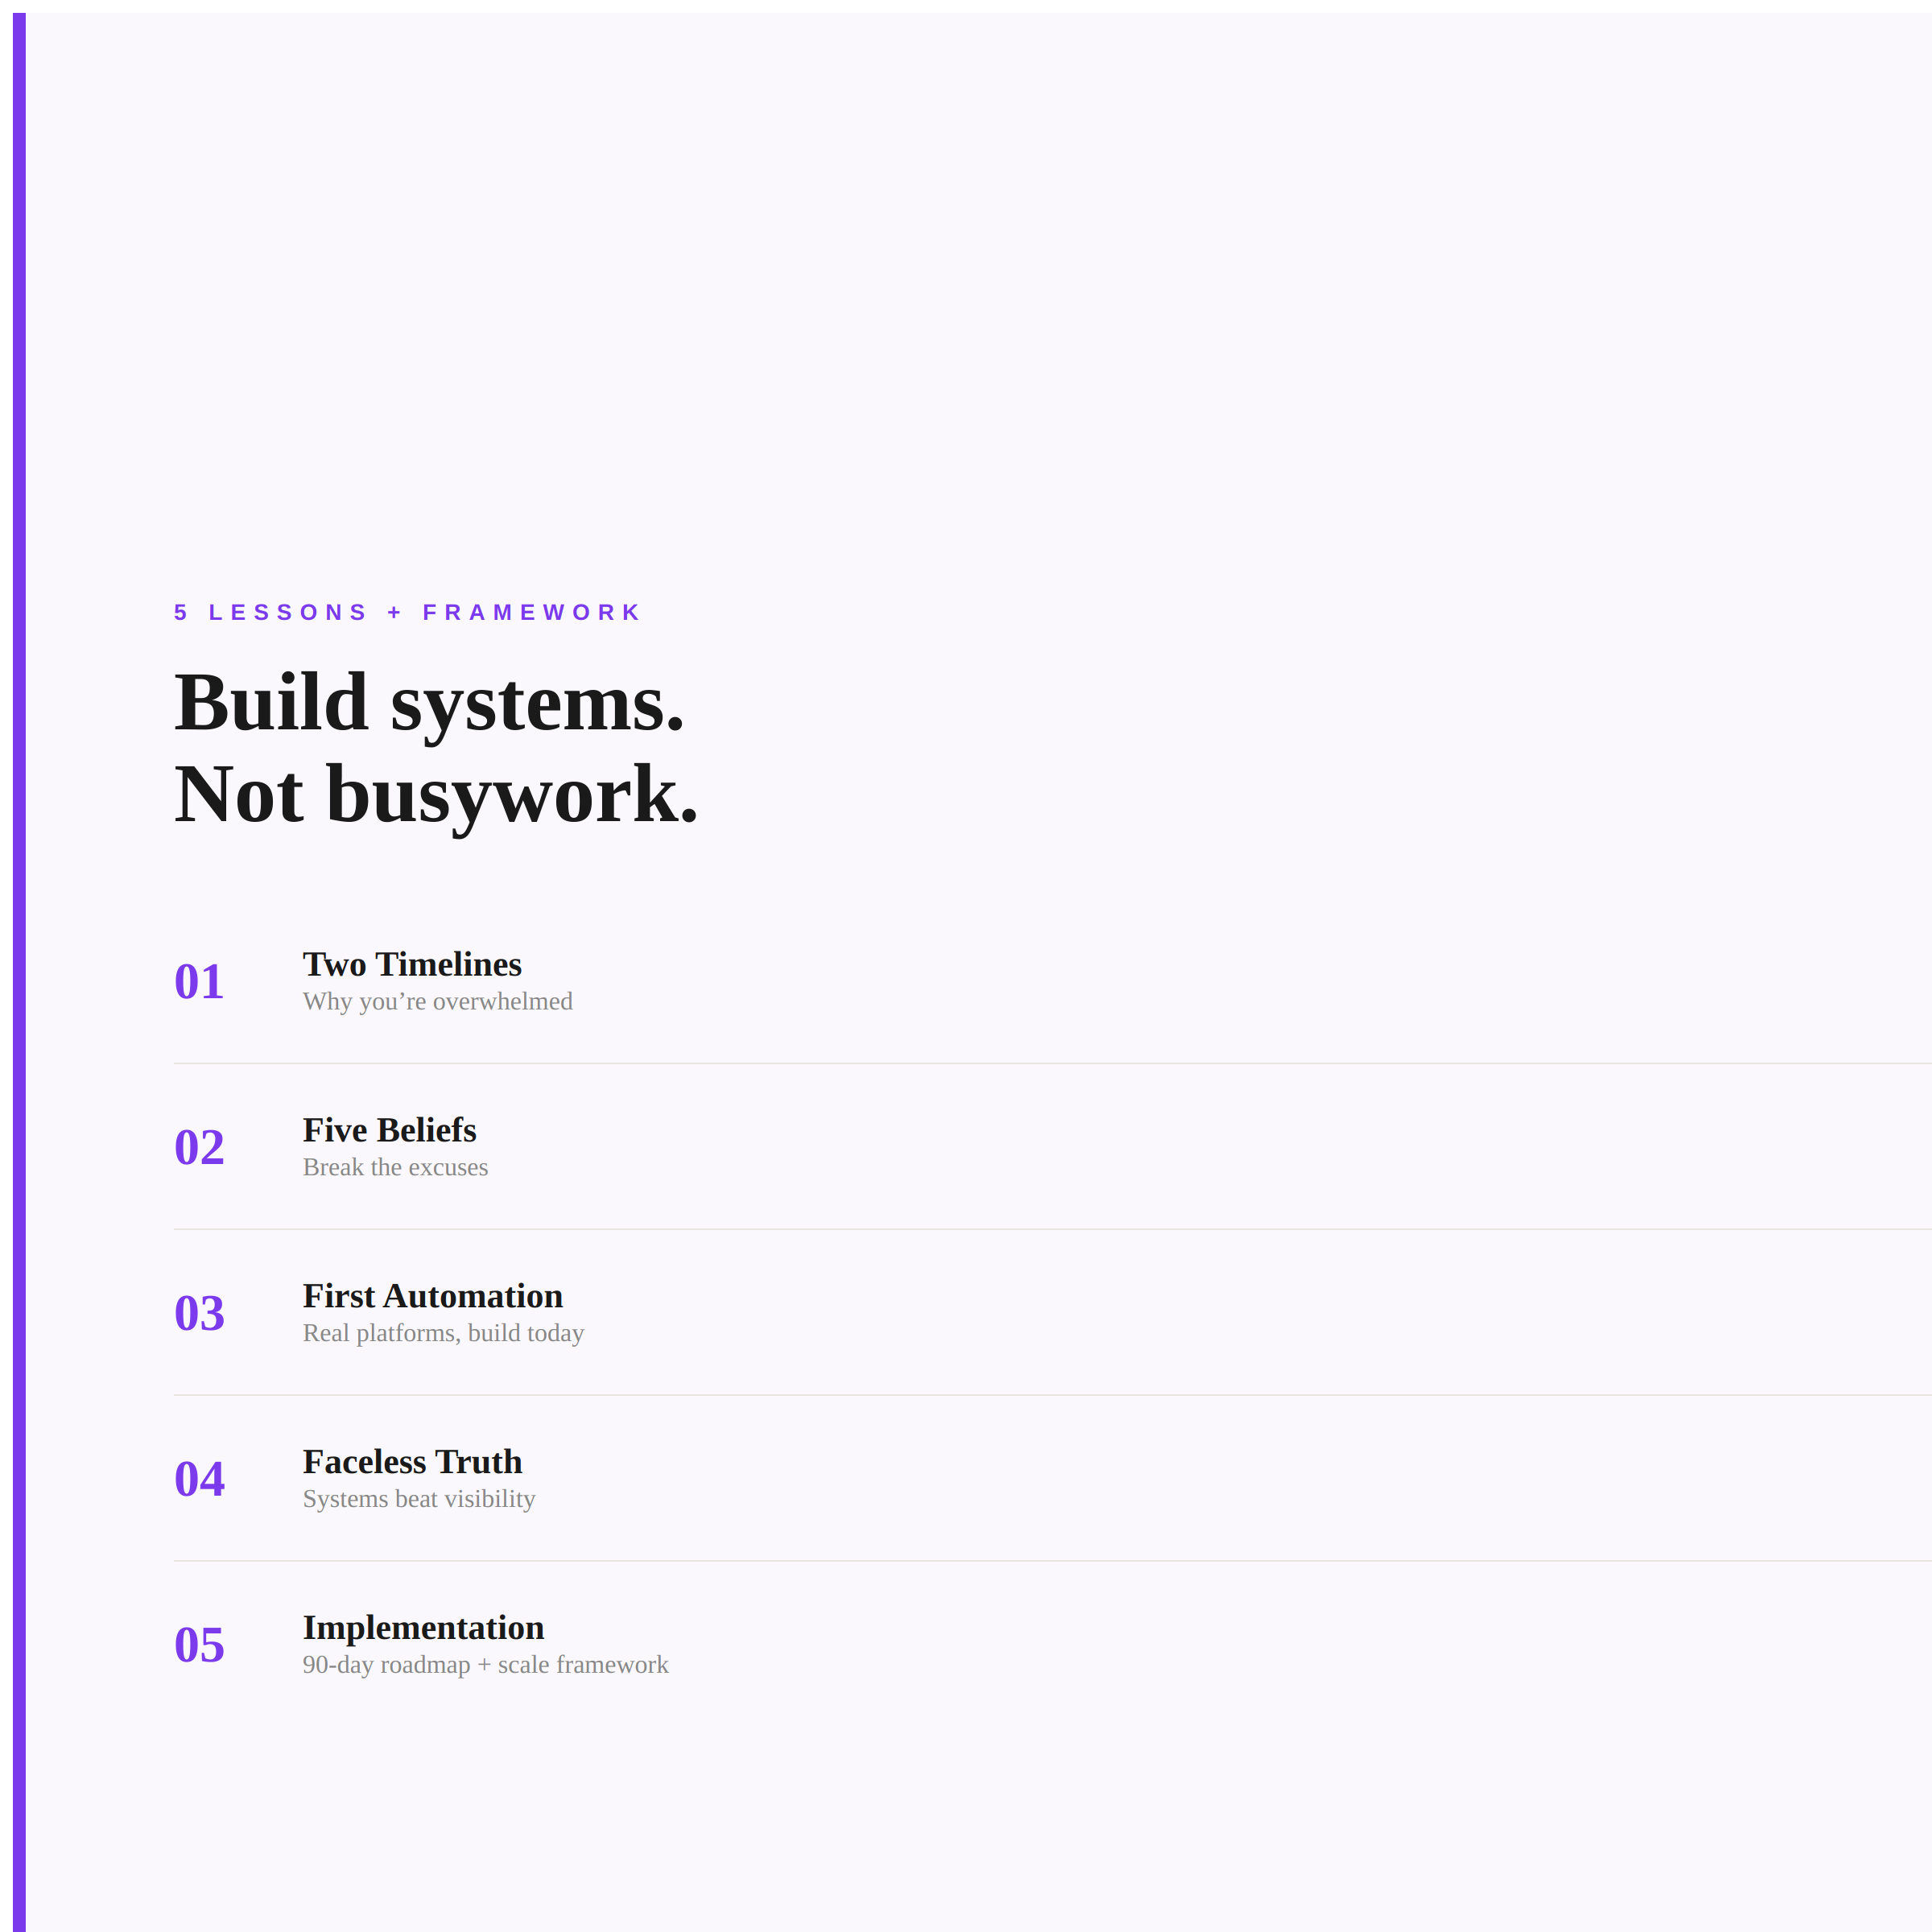
Task: Click 'Systems beat visibility' subtitle
Action: (419, 1499)
